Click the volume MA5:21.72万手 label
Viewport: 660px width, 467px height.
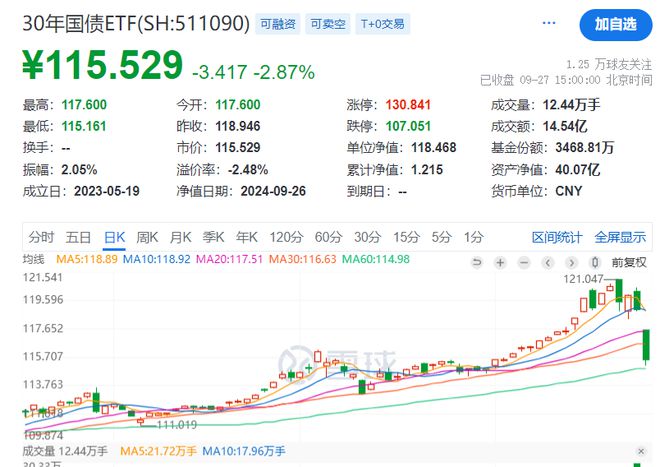point(158,451)
